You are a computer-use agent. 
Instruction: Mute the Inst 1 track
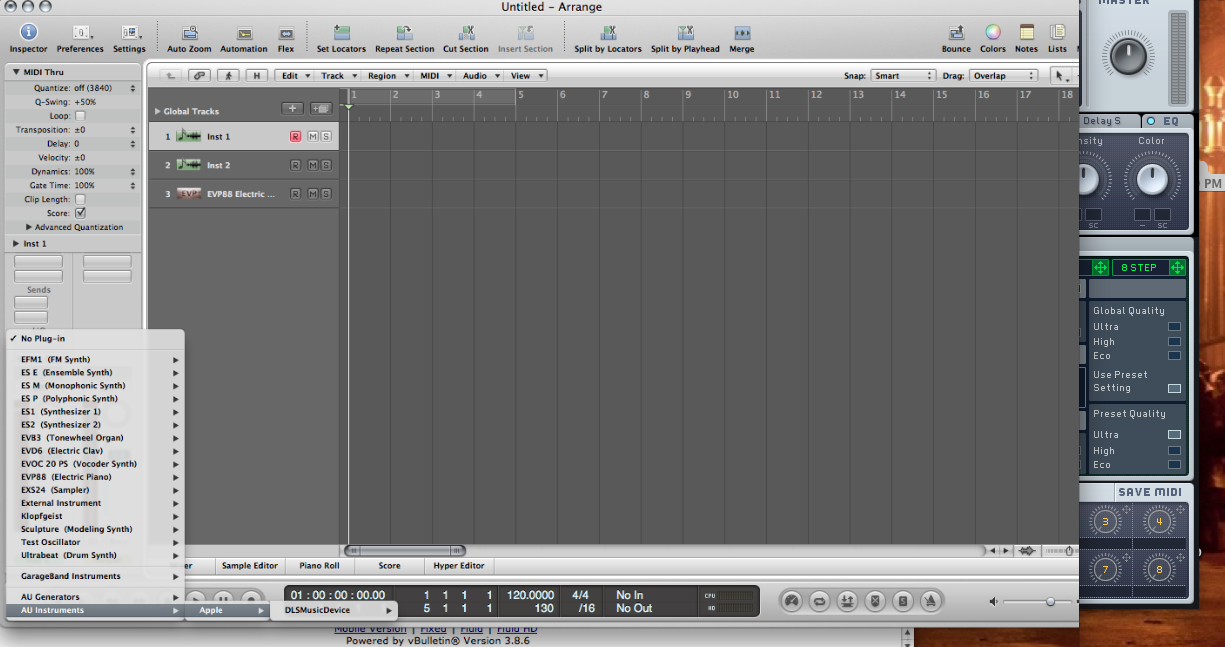click(x=313, y=136)
